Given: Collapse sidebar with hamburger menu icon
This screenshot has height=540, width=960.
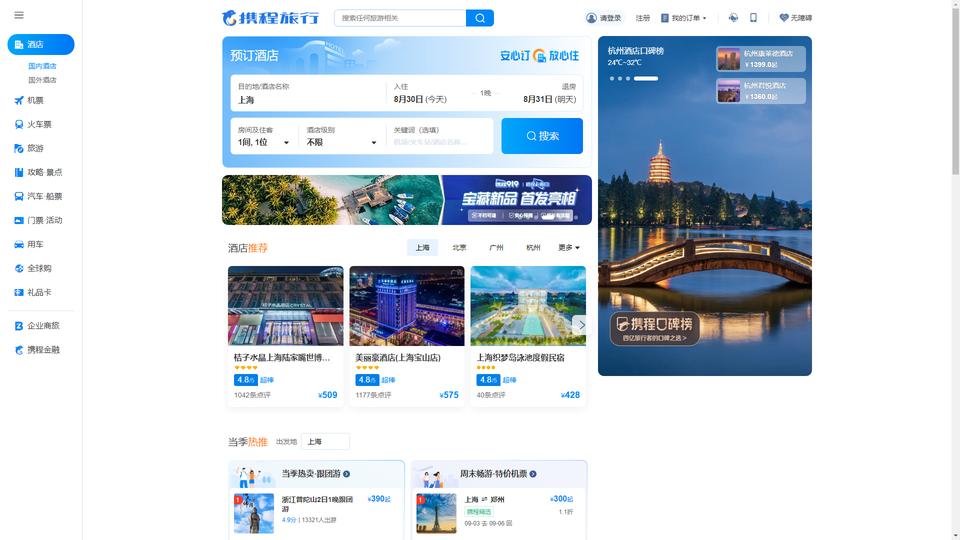Looking at the screenshot, I should 19,15.
